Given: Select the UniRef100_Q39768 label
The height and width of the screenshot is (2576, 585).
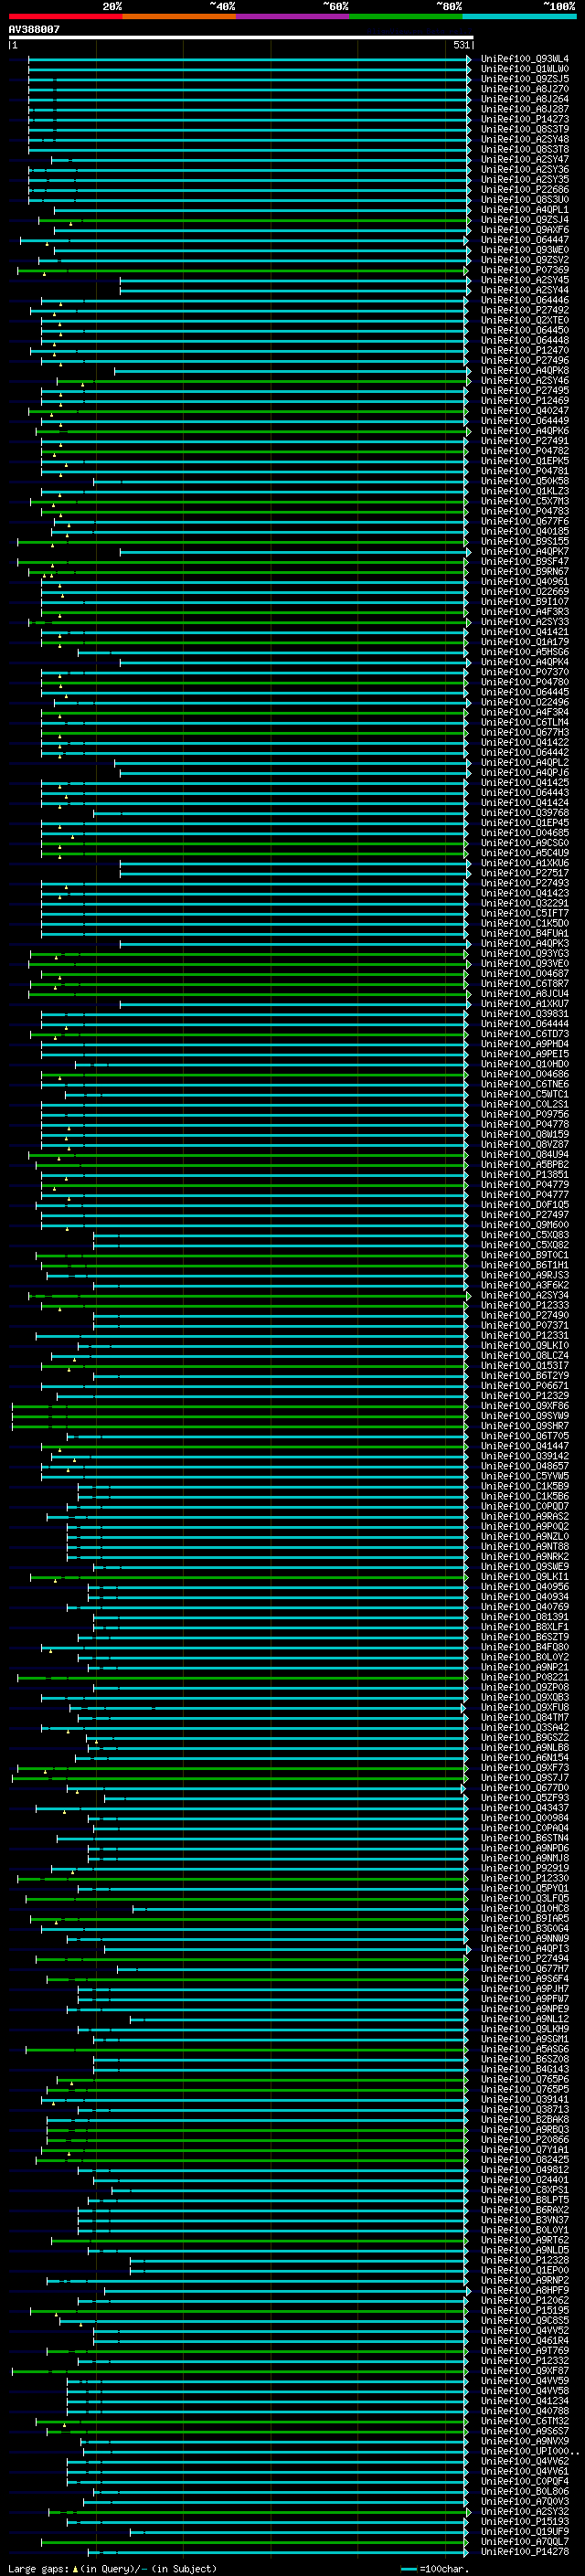Looking at the screenshot, I should (525, 812).
